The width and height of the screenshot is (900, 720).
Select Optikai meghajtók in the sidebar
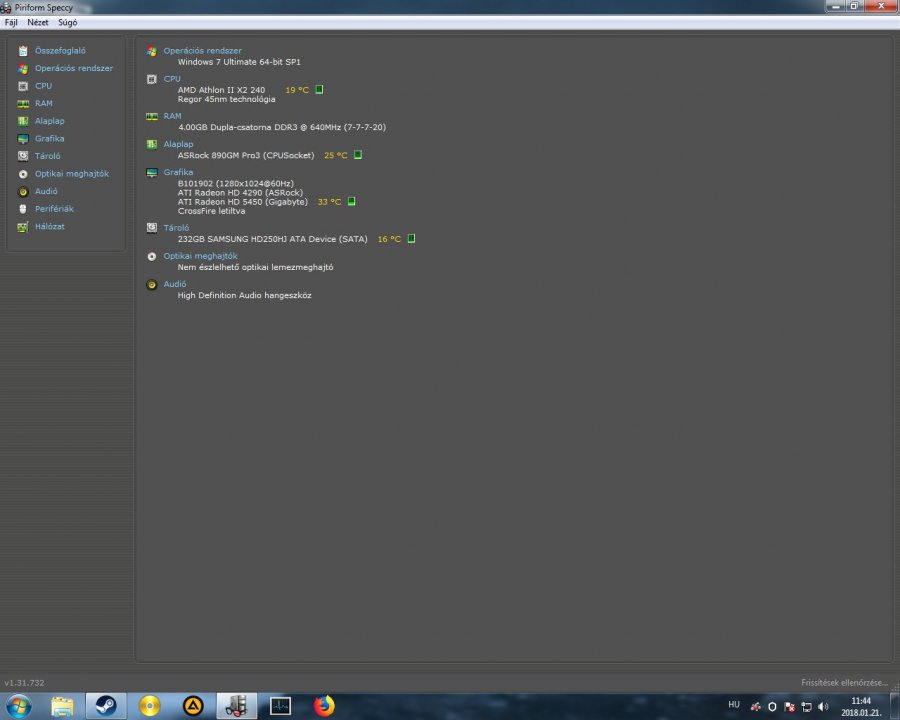pos(72,173)
